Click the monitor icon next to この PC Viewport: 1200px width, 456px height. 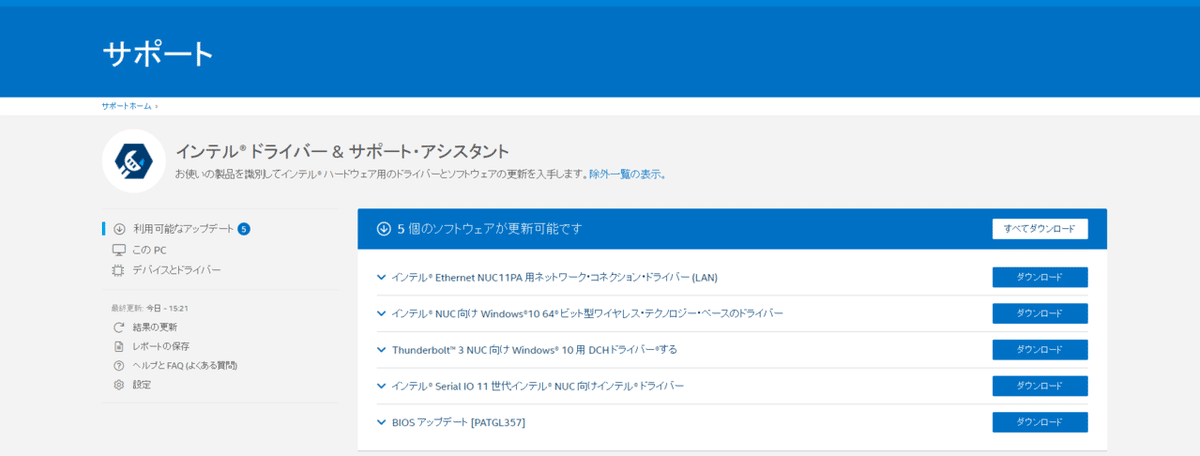(119, 250)
